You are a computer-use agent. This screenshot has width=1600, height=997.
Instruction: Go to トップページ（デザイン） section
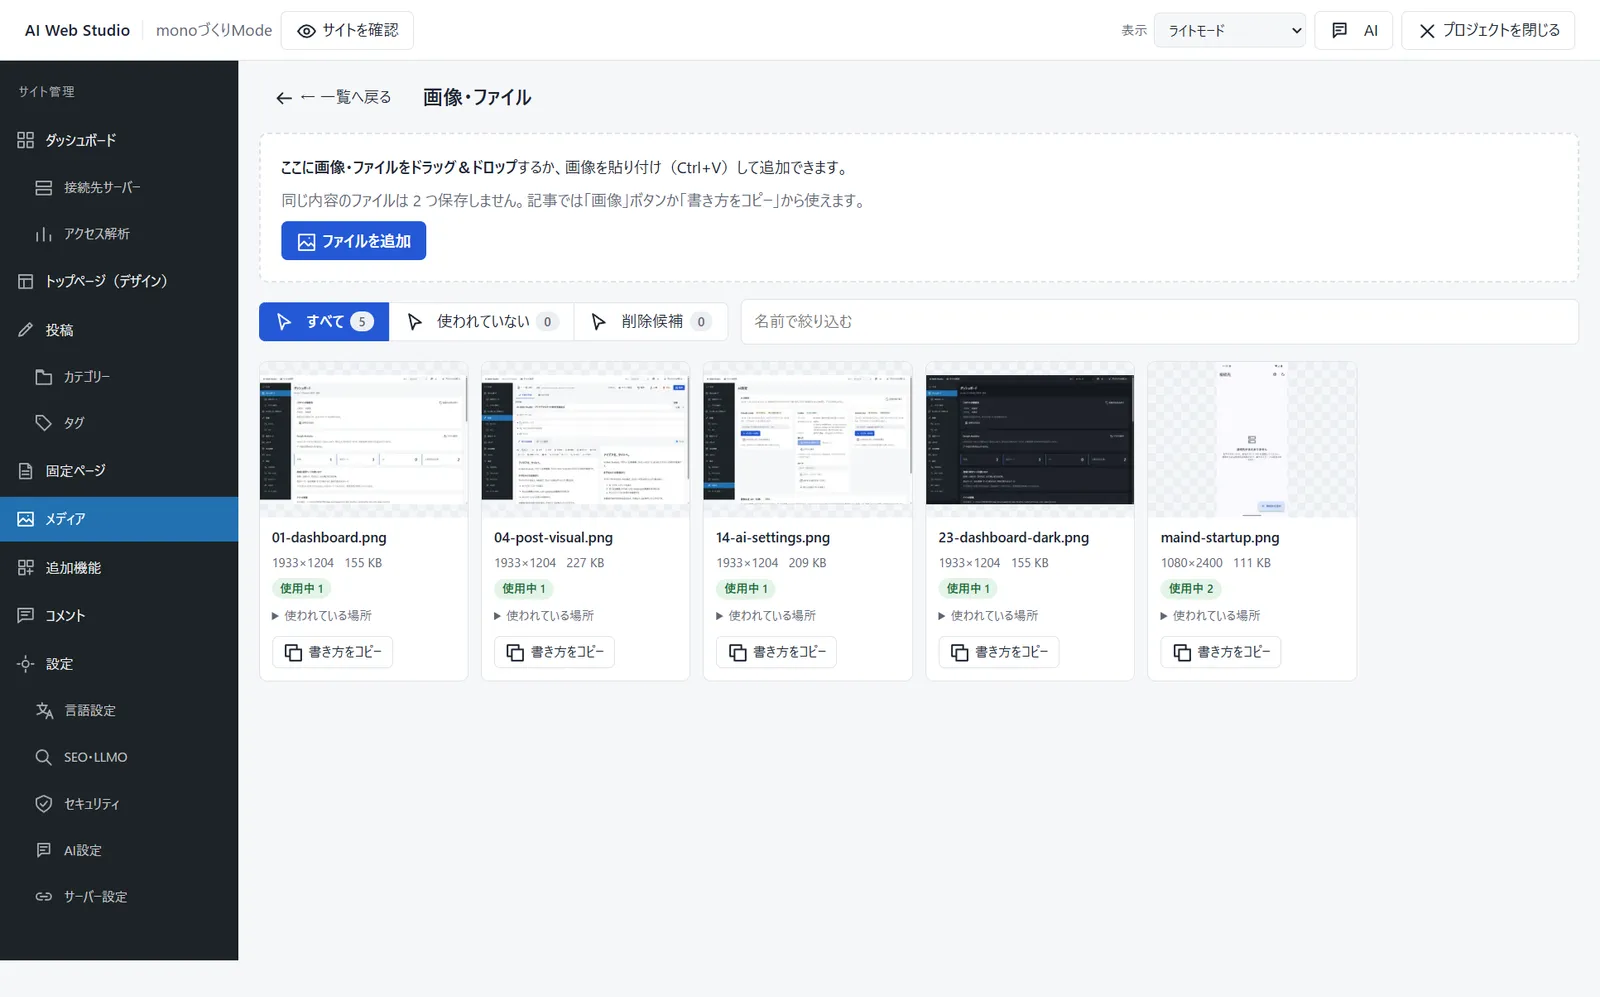(x=119, y=281)
